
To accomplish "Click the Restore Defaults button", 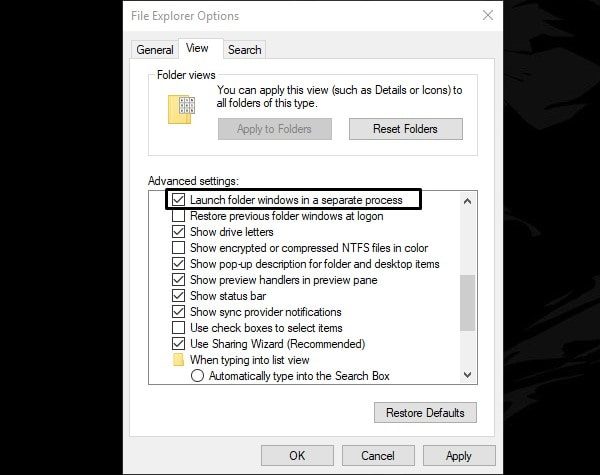I will 425,413.
